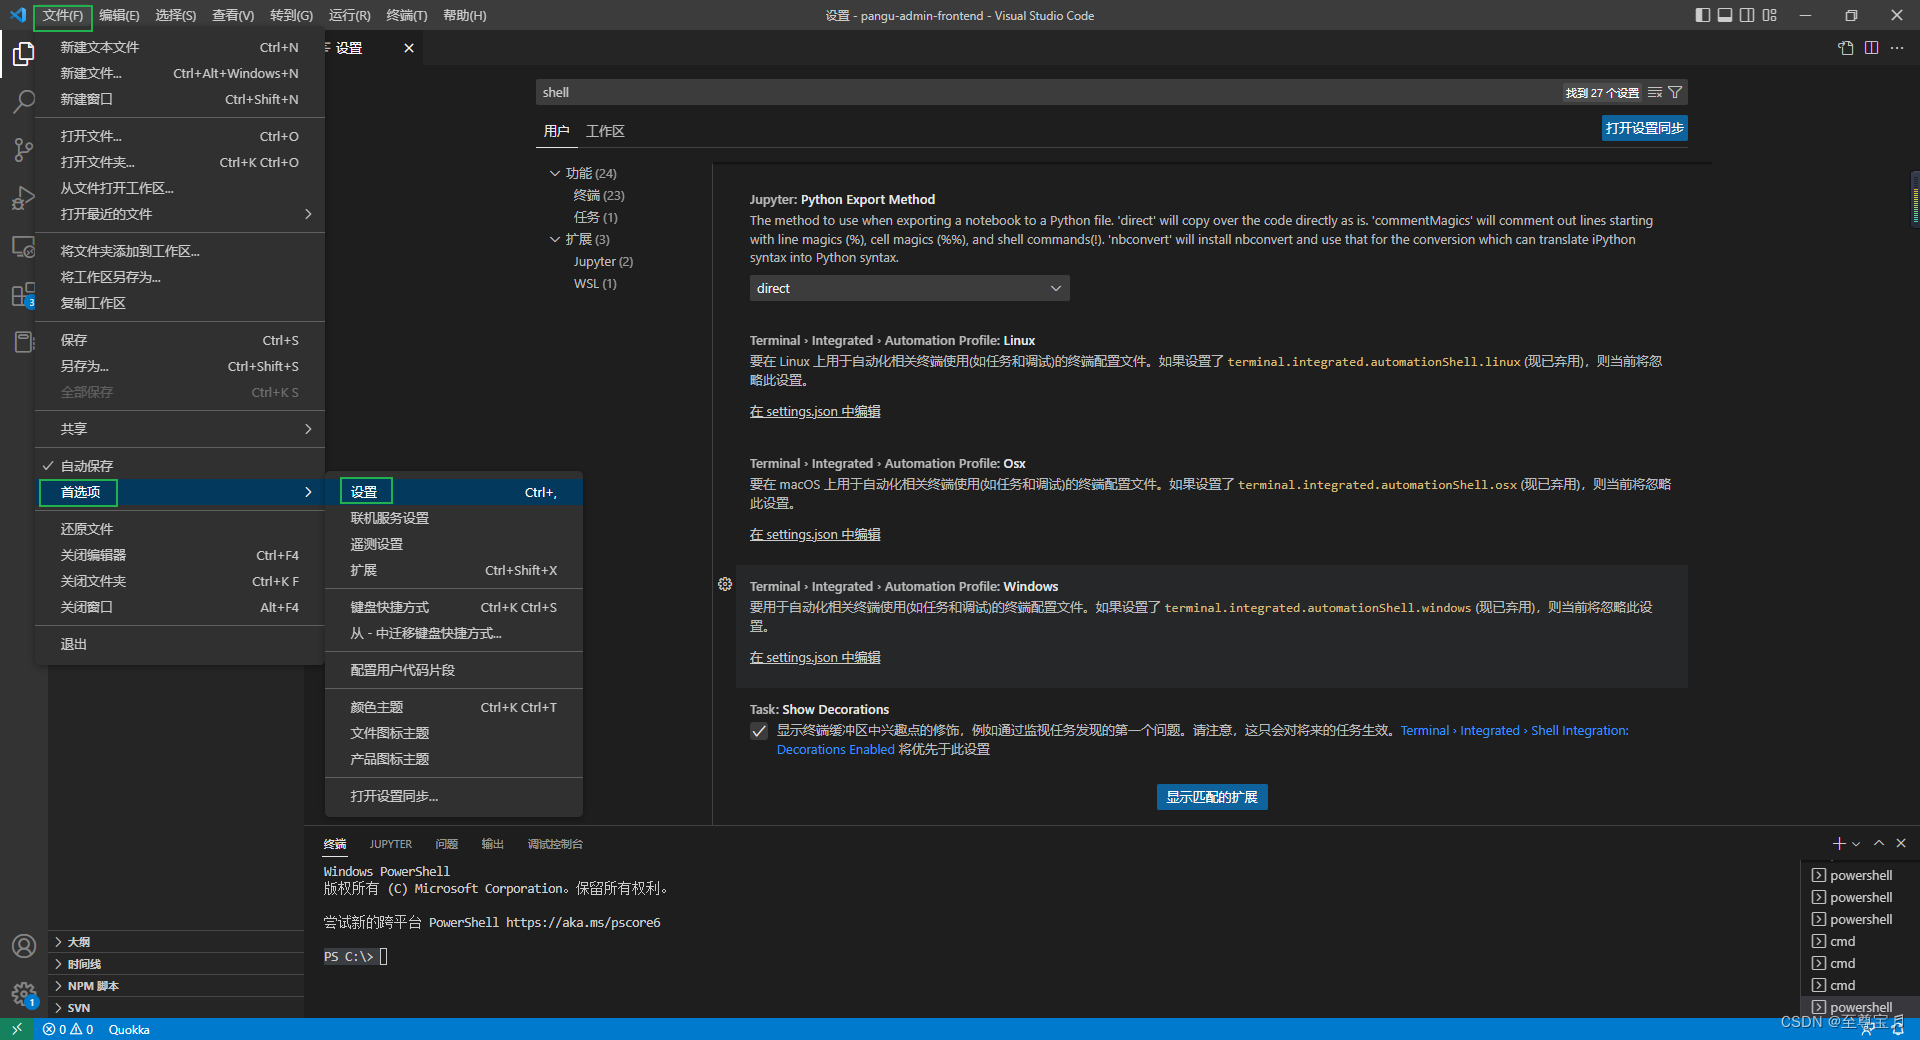
Task: Open the Terminal menu in menu bar
Action: [x=406, y=15]
